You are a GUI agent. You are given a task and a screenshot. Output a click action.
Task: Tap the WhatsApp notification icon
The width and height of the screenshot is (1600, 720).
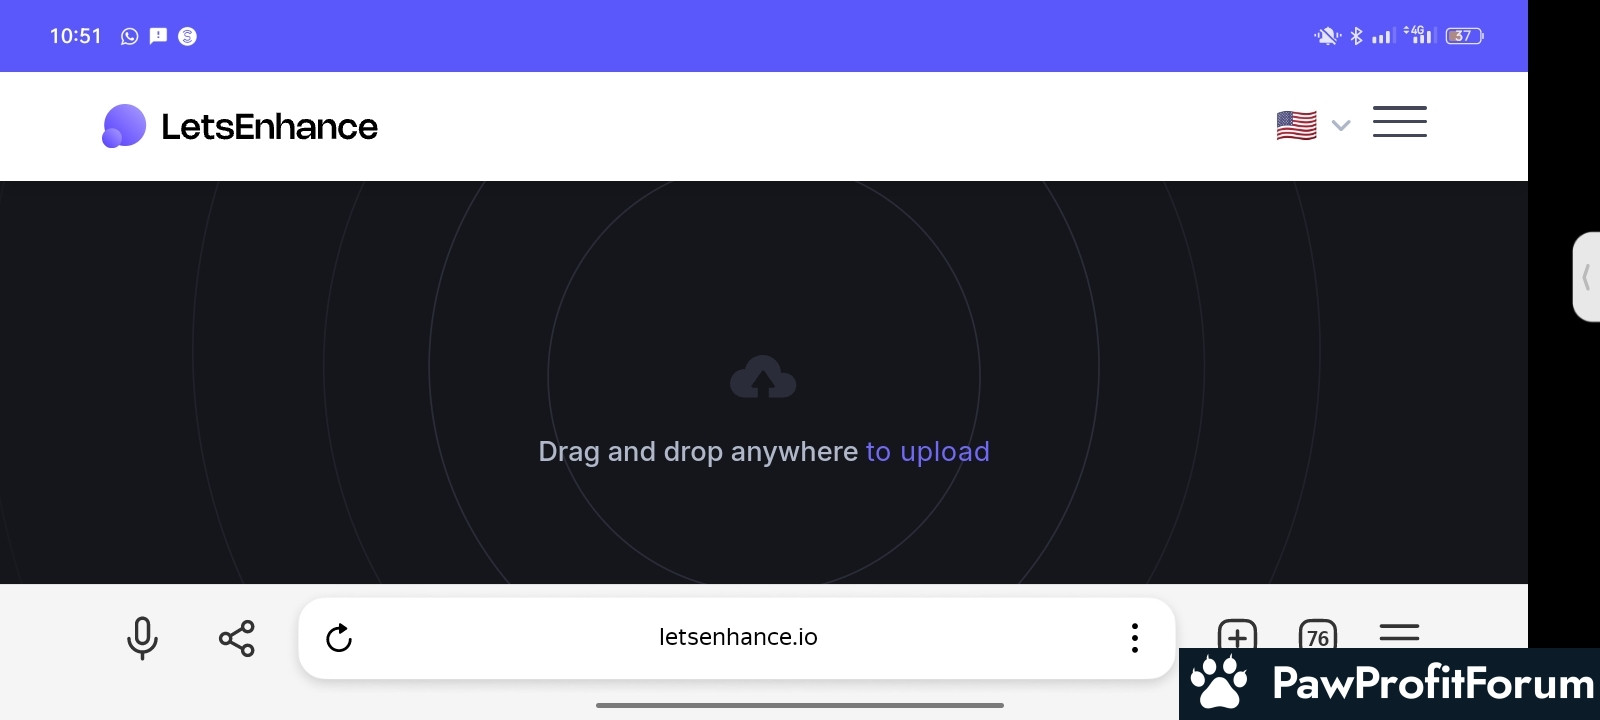(129, 37)
